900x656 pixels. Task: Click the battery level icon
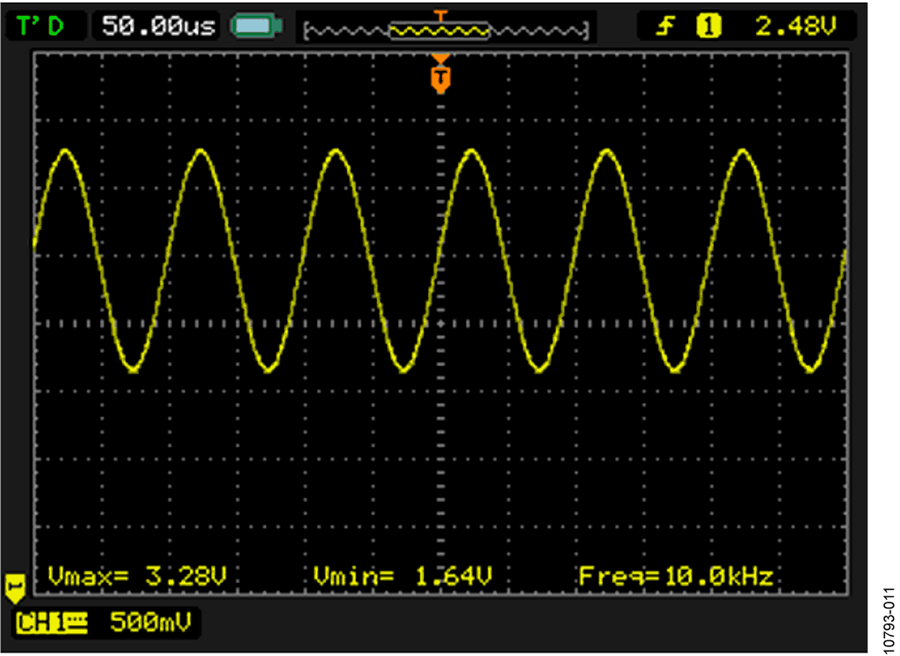point(255,26)
